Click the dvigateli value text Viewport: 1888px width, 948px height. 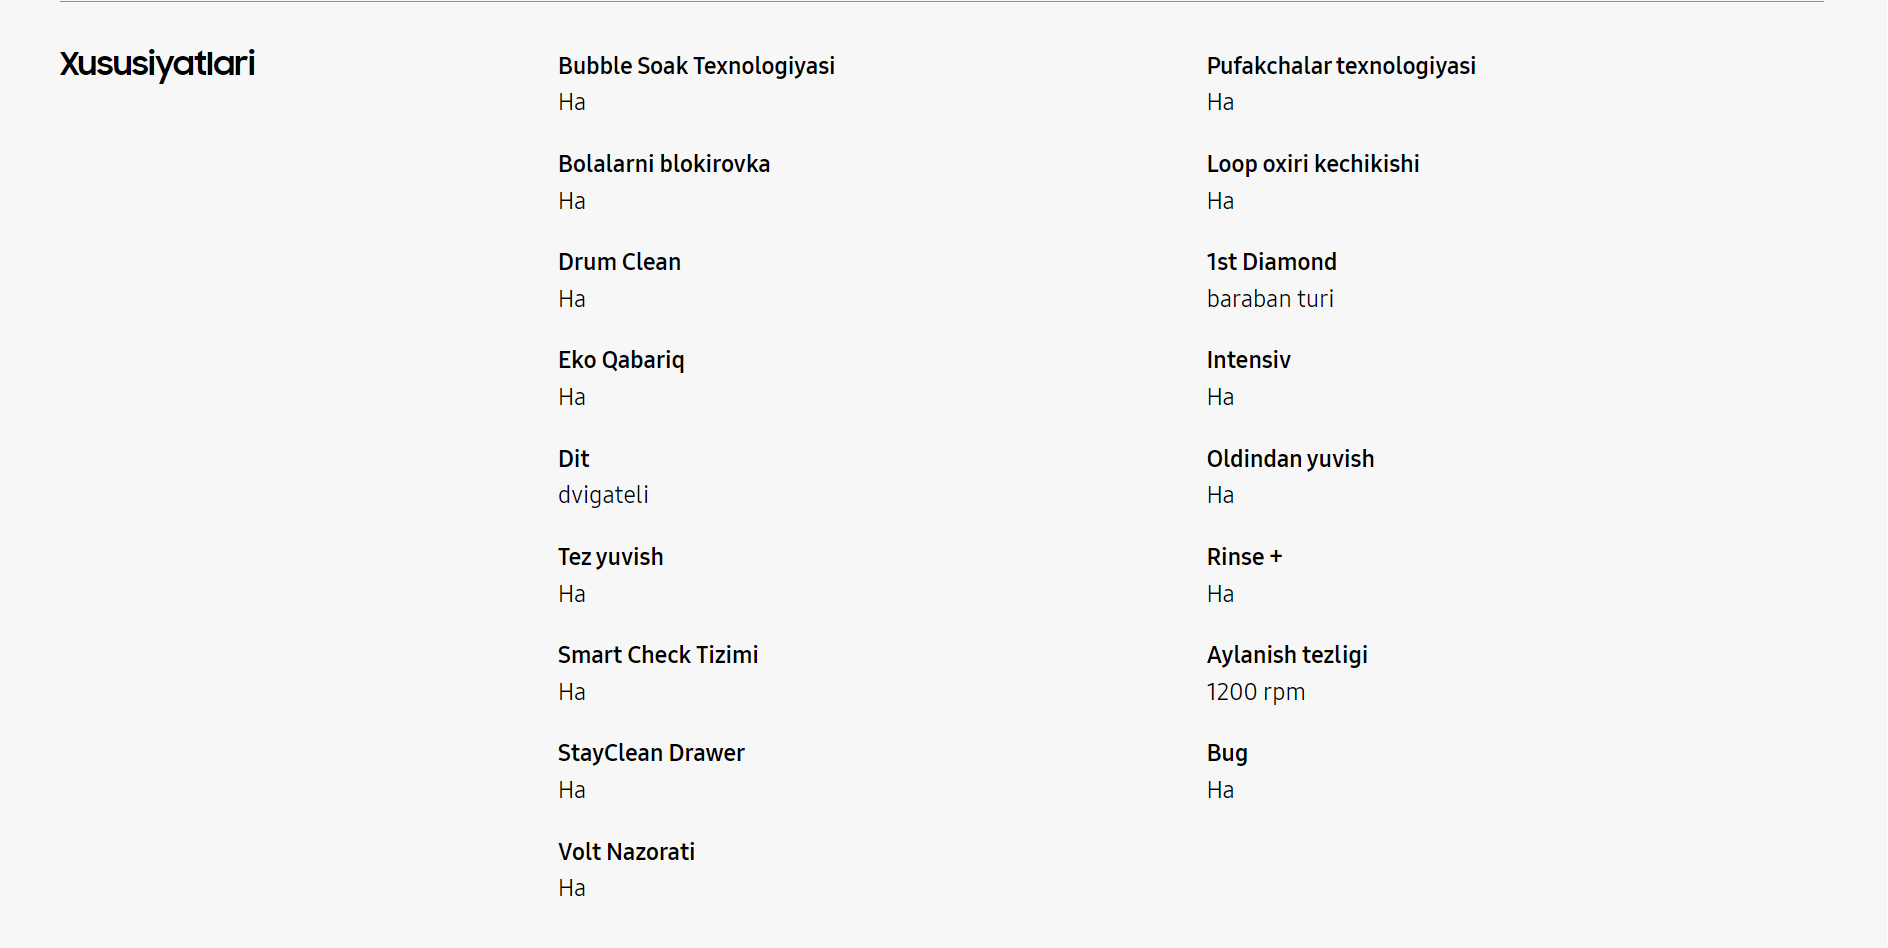click(603, 495)
